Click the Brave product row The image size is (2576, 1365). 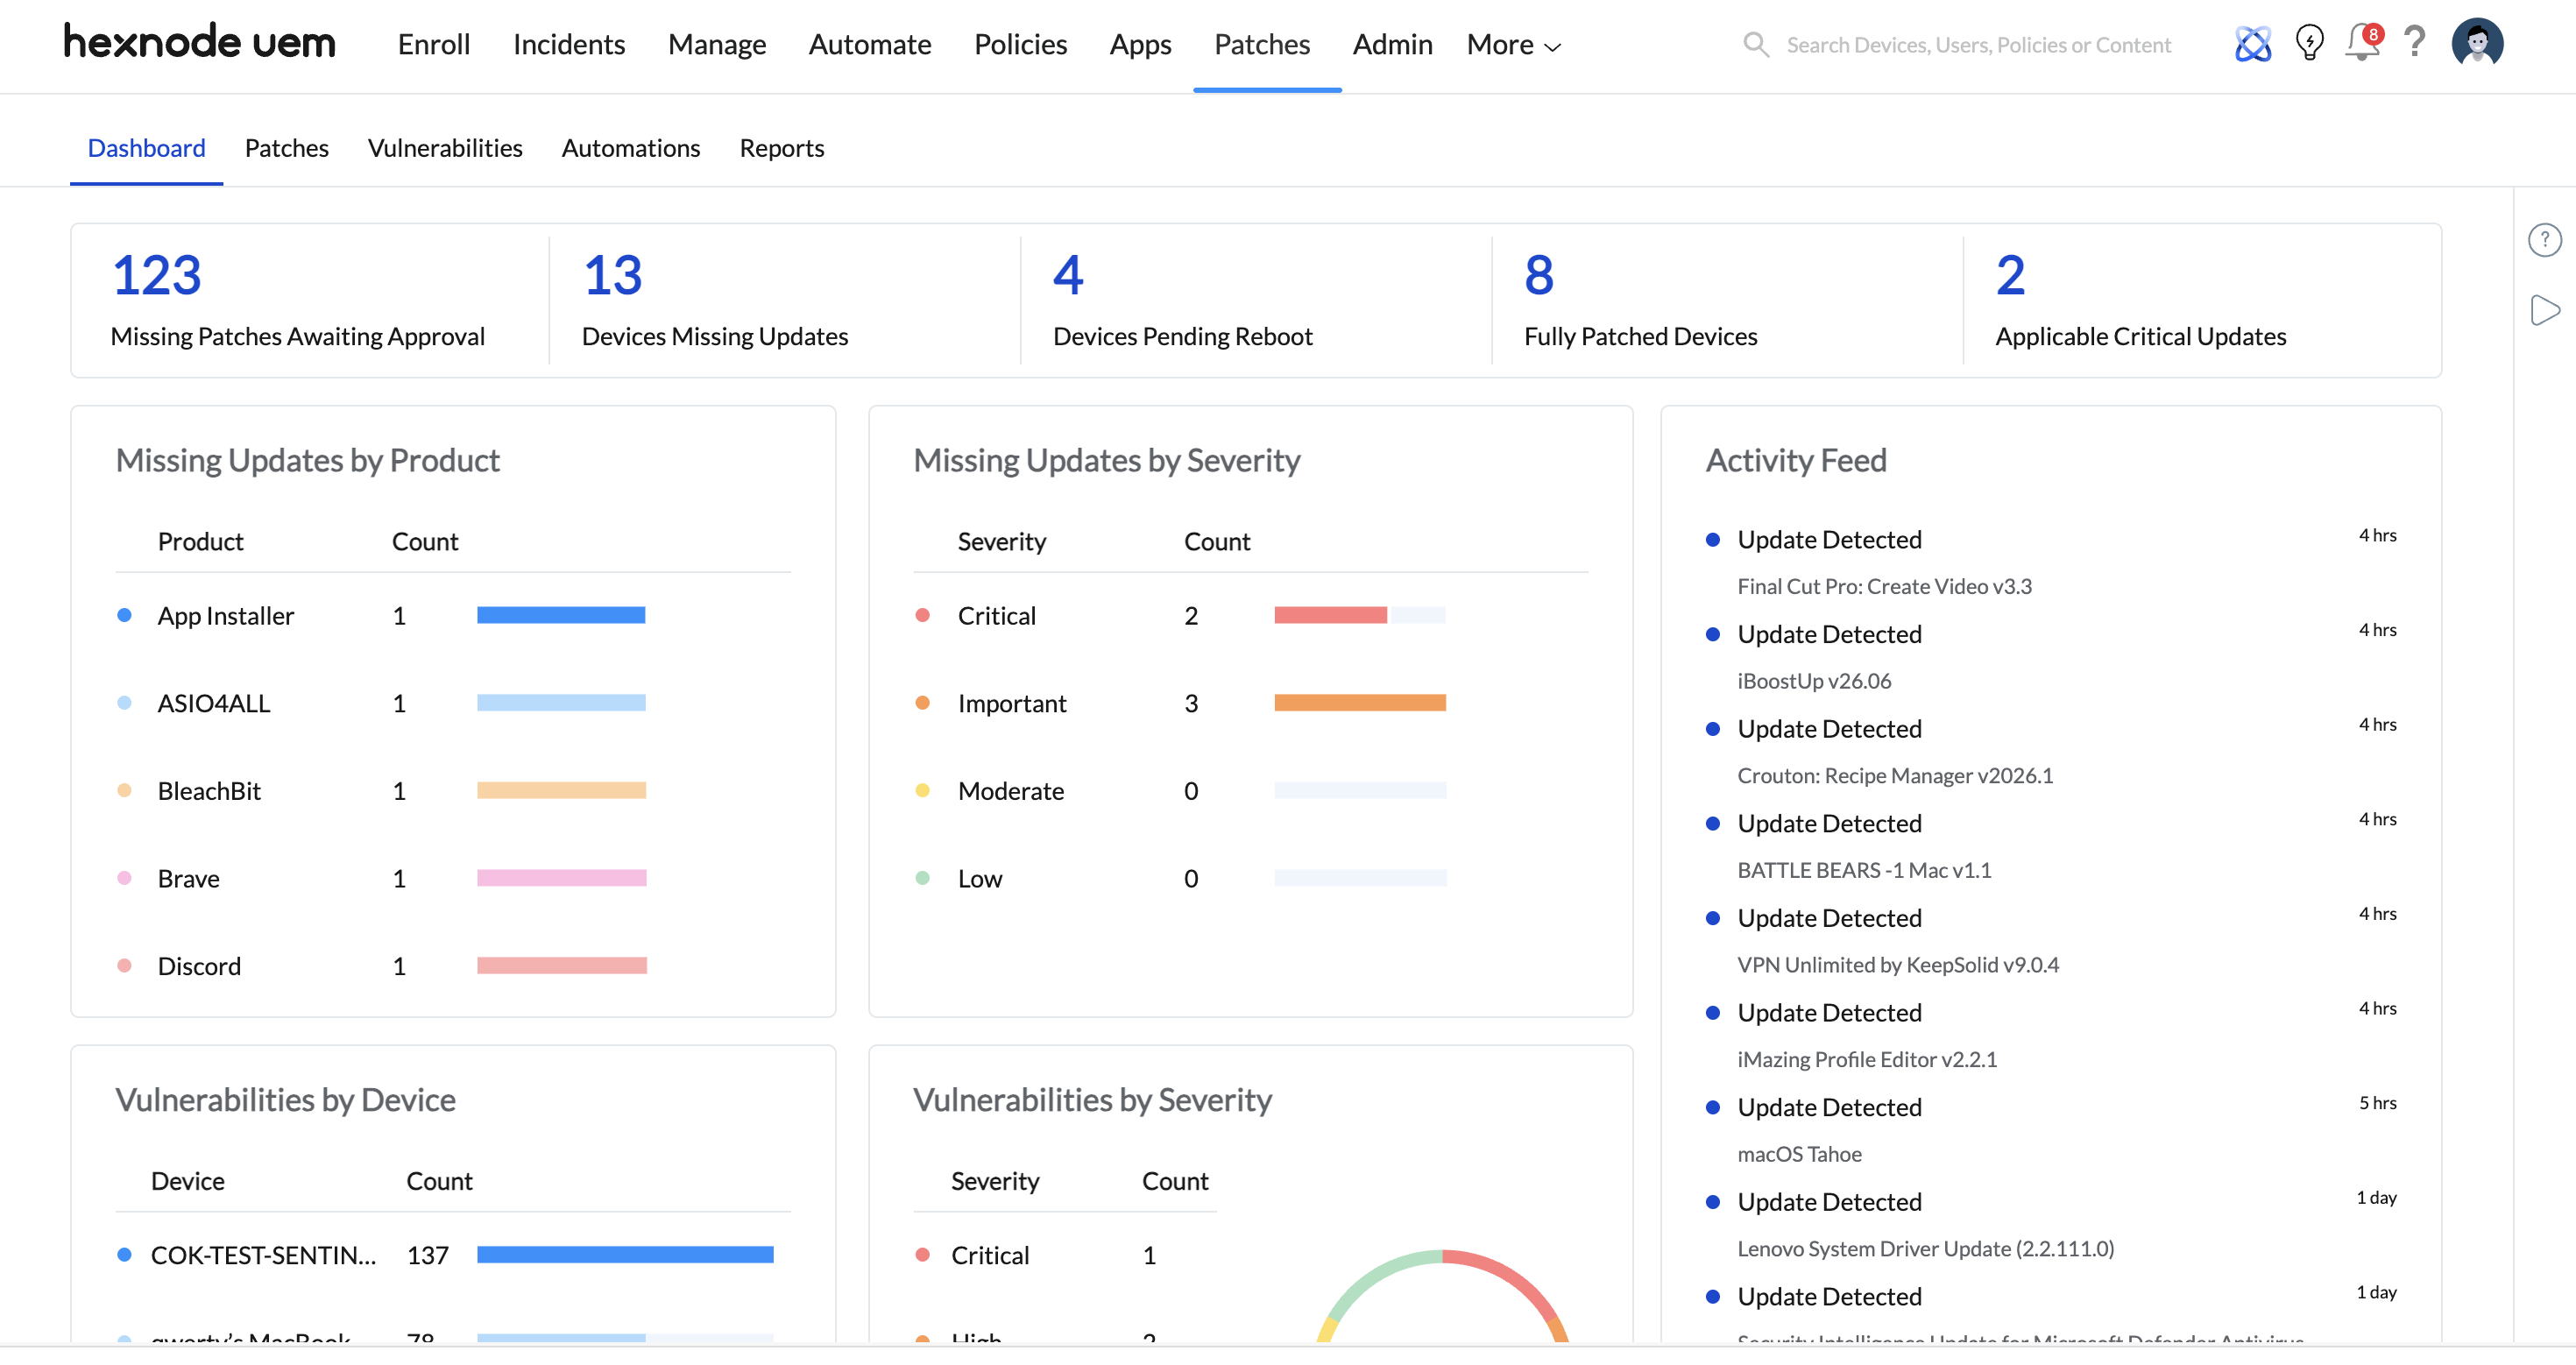453,879
